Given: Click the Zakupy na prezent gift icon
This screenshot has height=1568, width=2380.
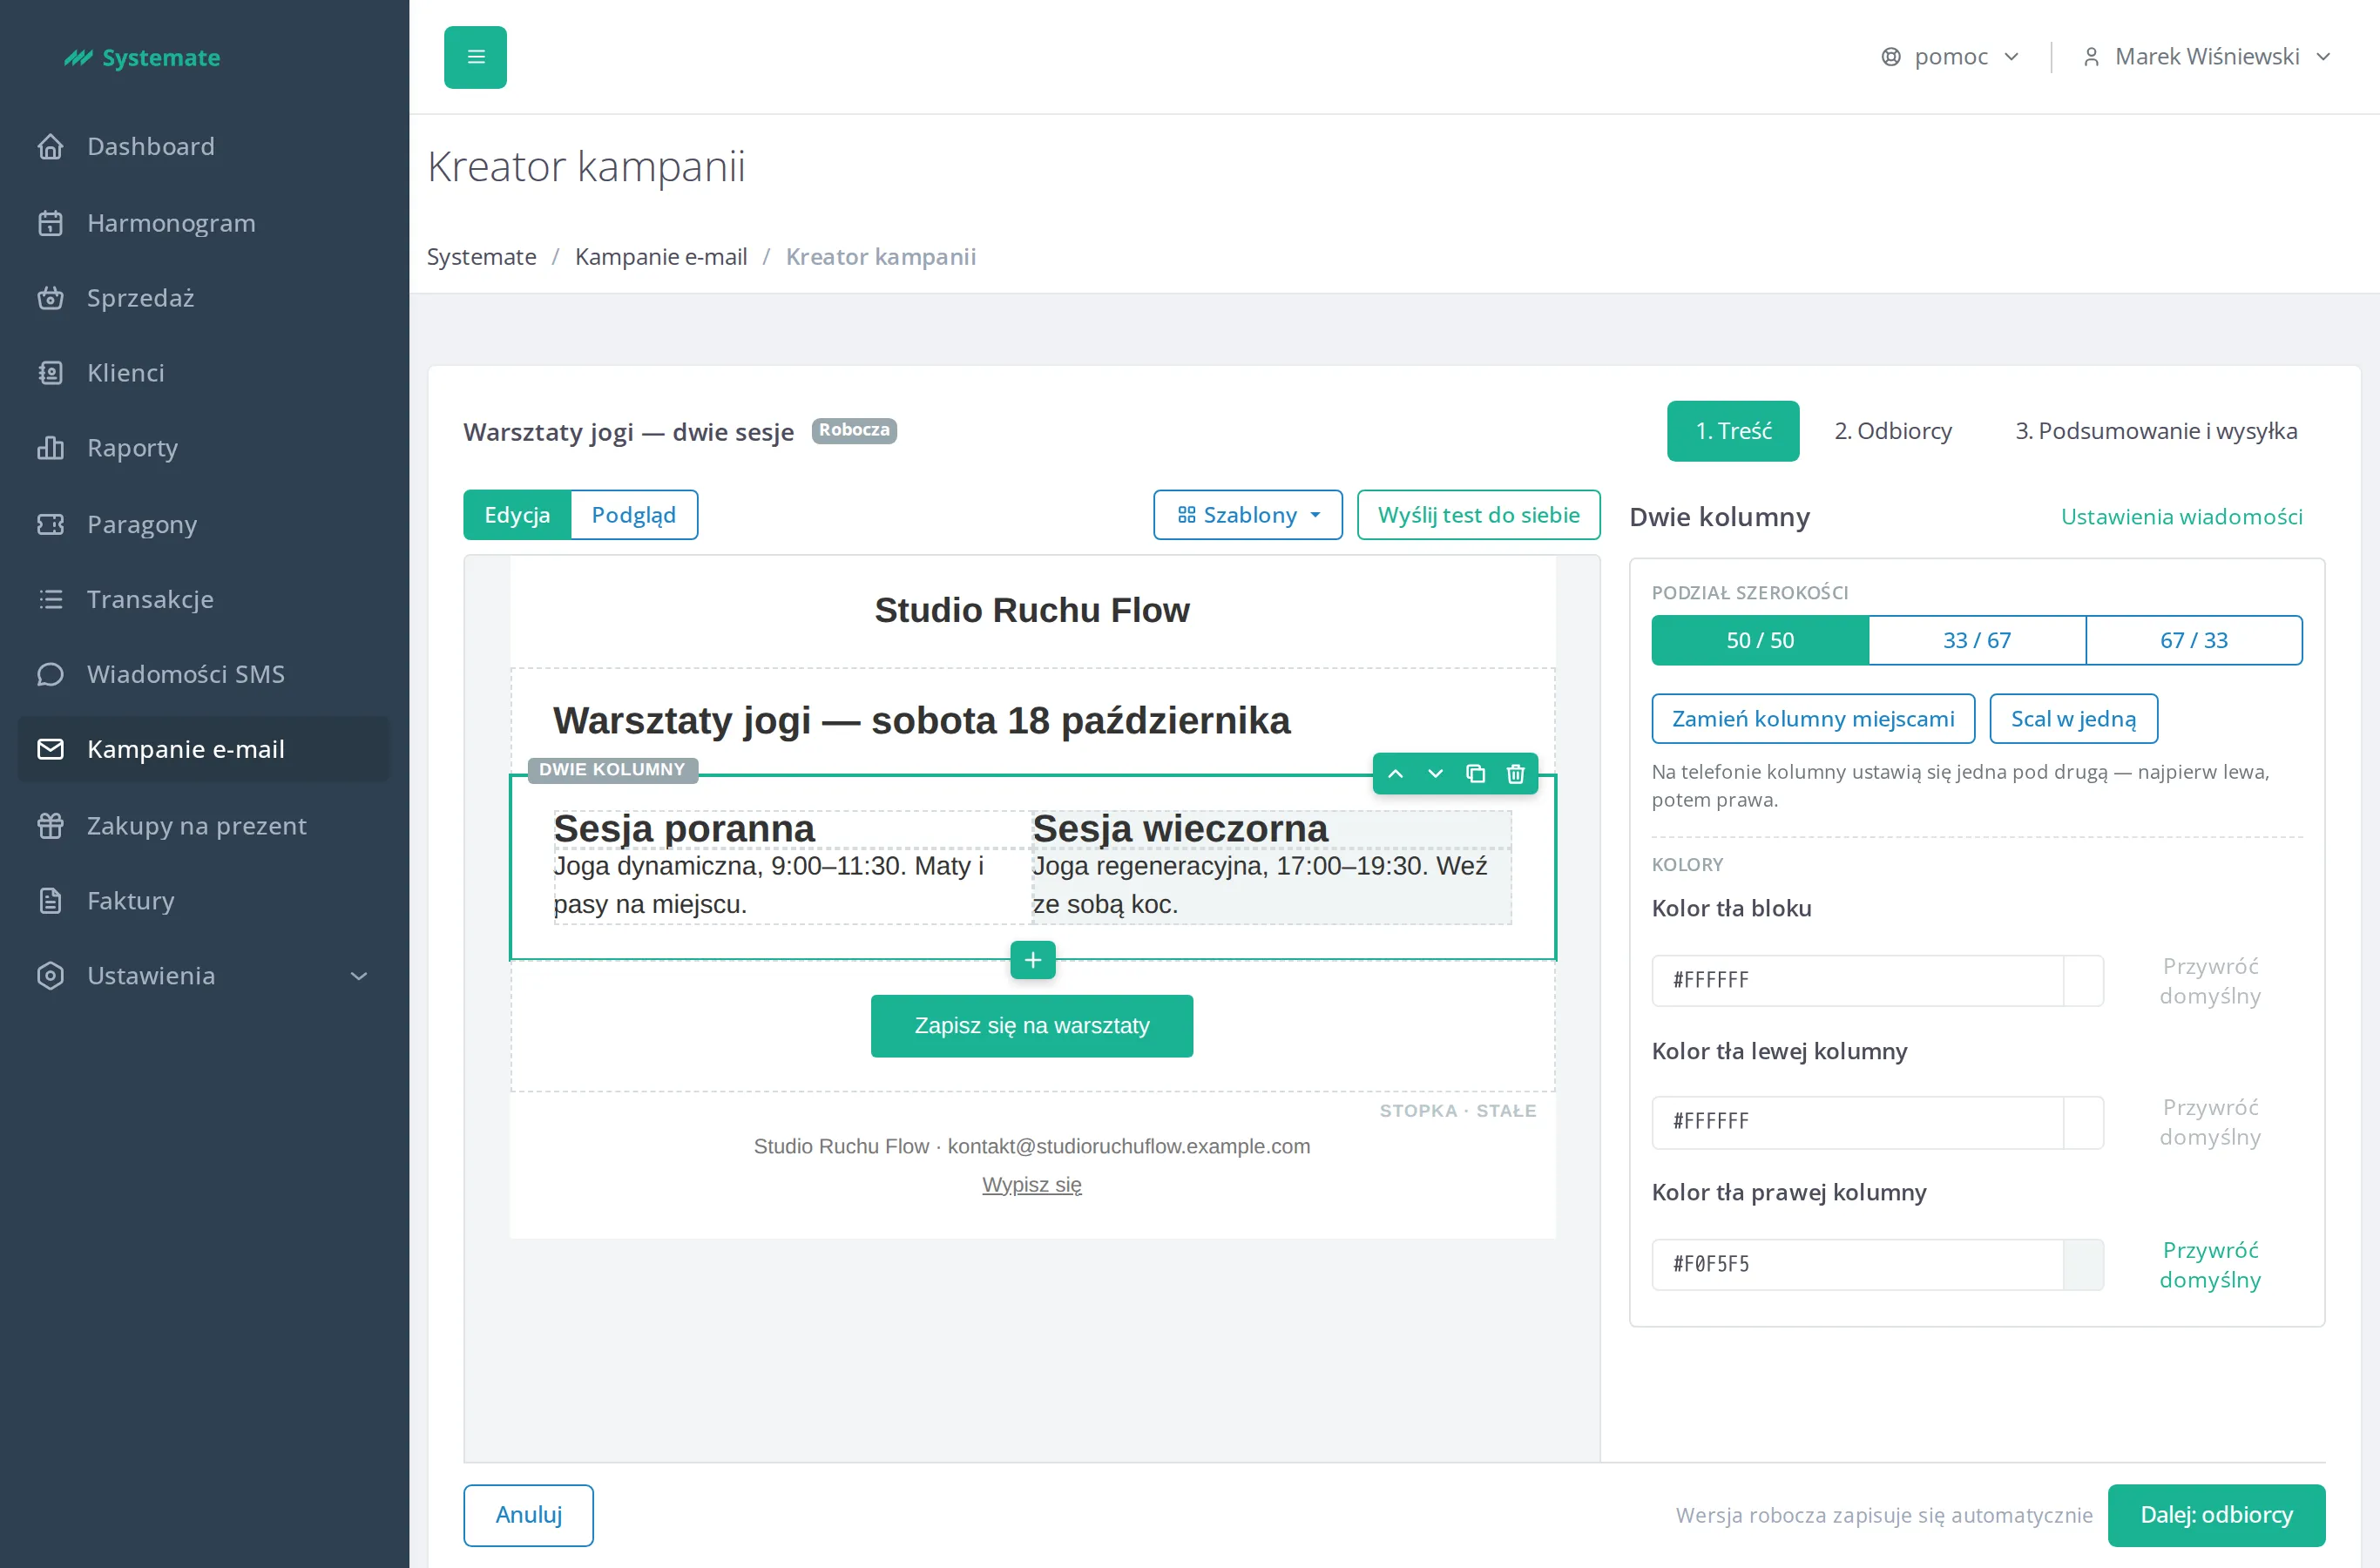Looking at the screenshot, I should [x=50, y=826].
